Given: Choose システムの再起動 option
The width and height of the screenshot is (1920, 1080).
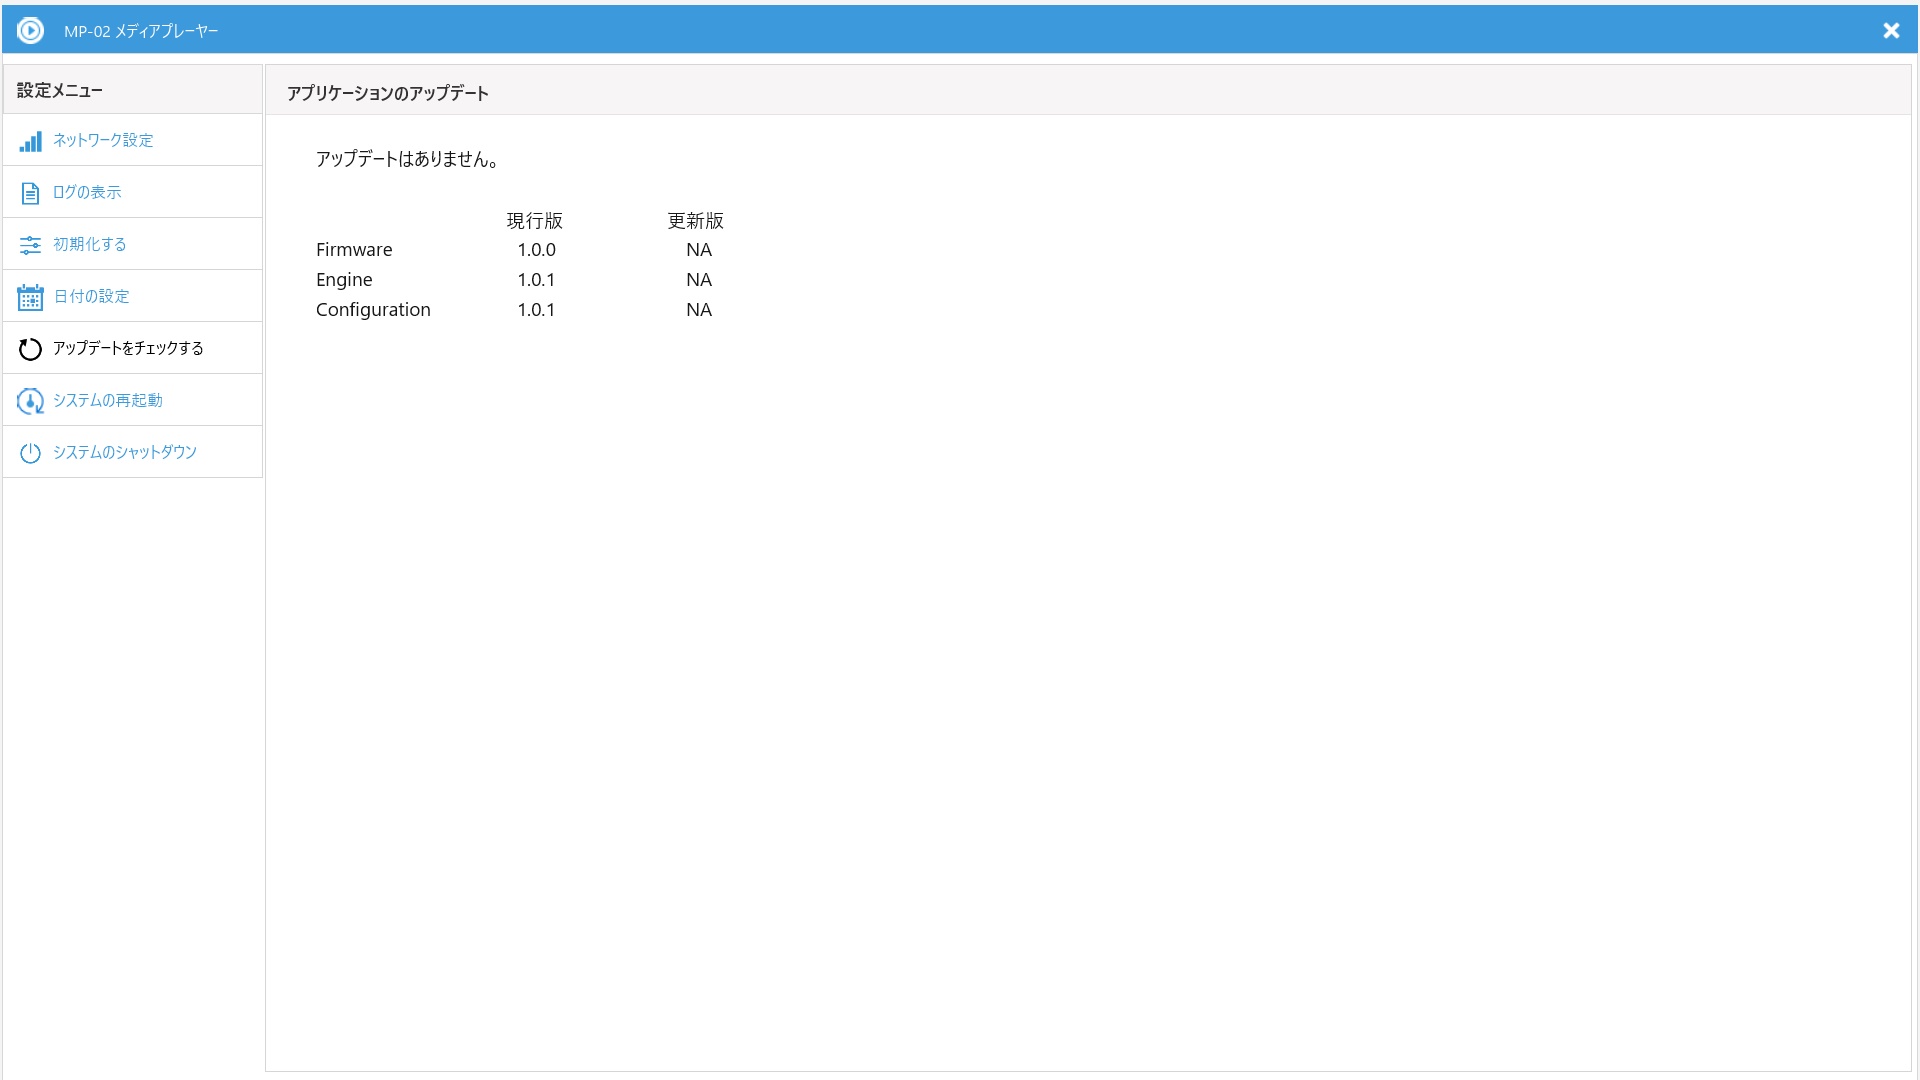Looking at the screenshot, I should (x=108, y=401).
